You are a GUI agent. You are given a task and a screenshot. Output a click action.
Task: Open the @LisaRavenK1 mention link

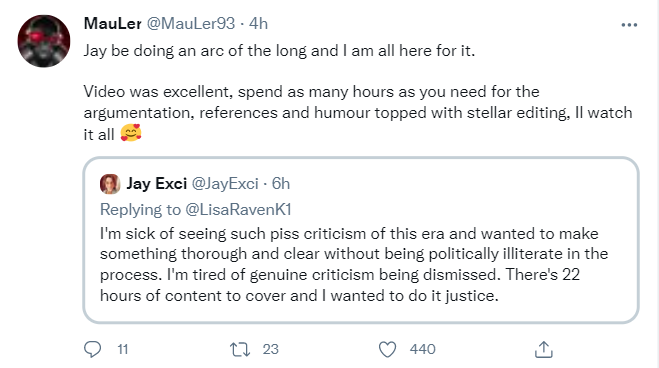(x=238, y=209)
